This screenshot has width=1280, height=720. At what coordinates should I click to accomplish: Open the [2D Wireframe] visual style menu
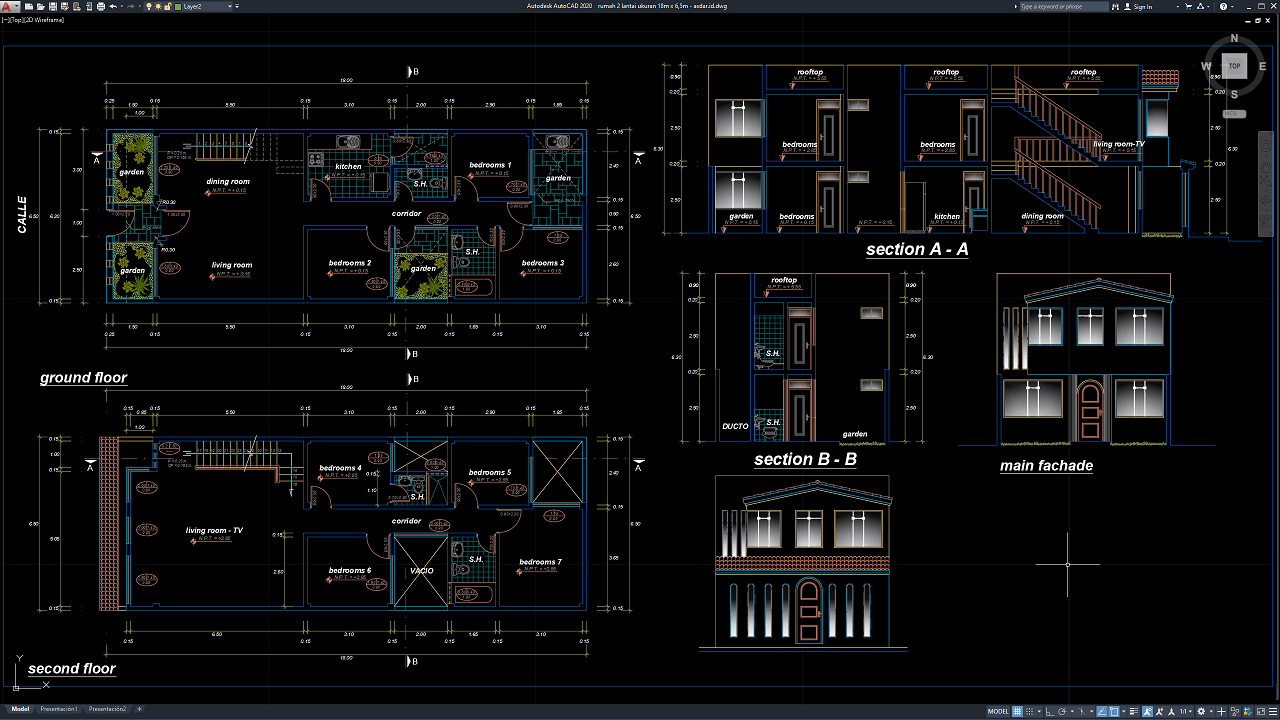click(x=45, y=20)
